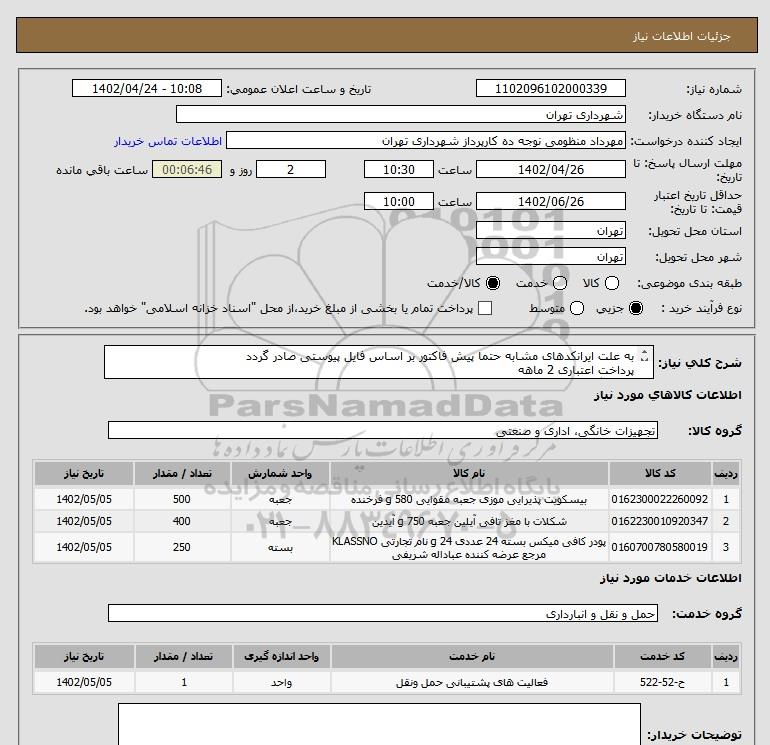Select the کالا radio button
This screenshot has width=770, height=745.
point(612,283)
